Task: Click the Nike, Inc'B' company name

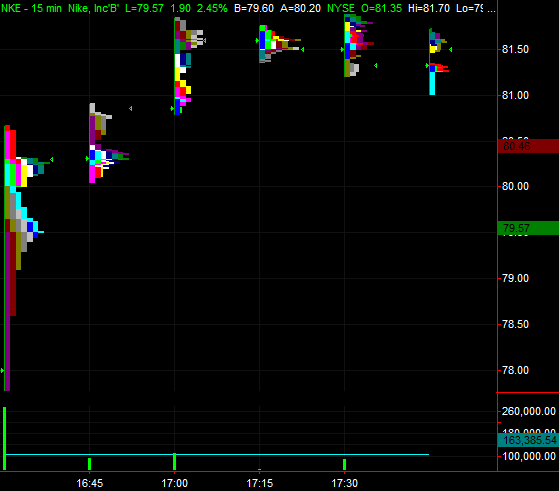Action: 93,8
